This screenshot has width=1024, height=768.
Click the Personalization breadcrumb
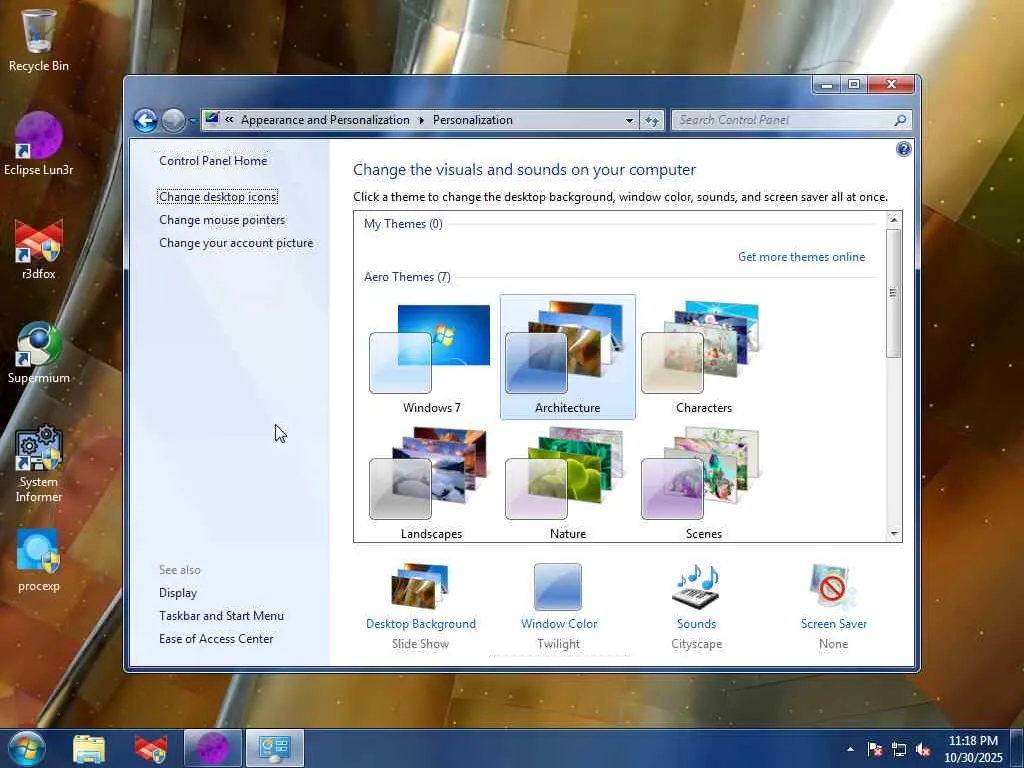point(473,120)
